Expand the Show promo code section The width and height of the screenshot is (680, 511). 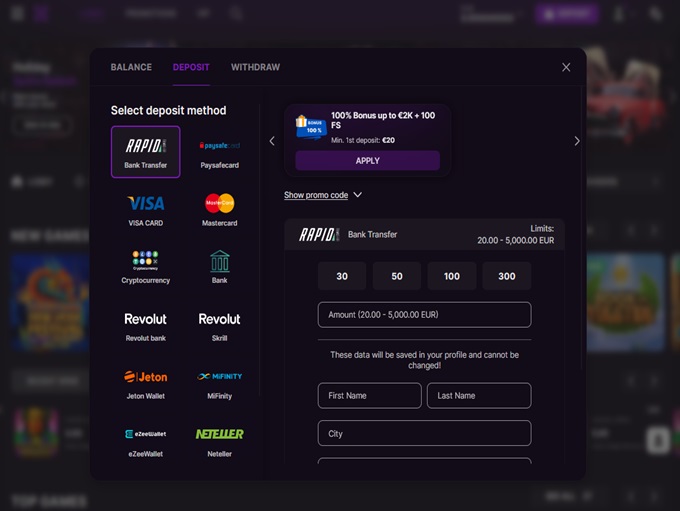(322, 195)
